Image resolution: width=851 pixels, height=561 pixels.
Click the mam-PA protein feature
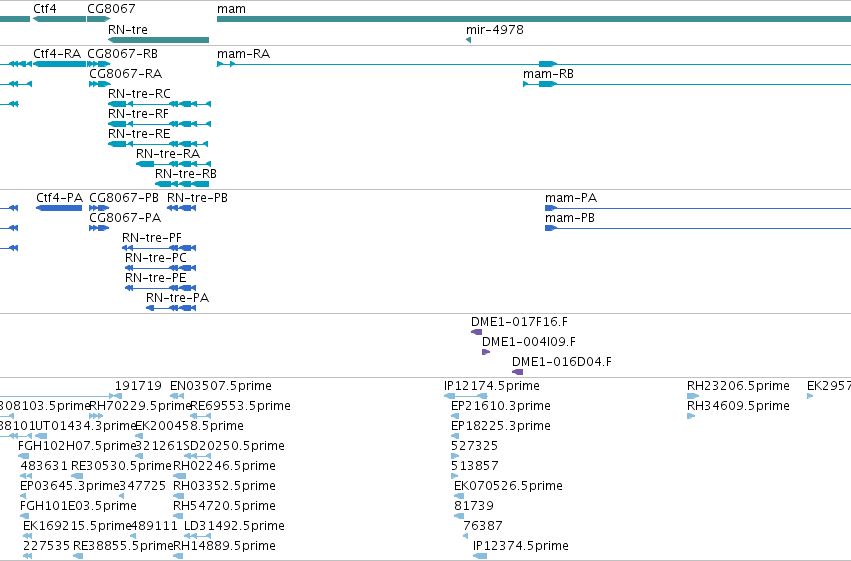tap(698, 208)
